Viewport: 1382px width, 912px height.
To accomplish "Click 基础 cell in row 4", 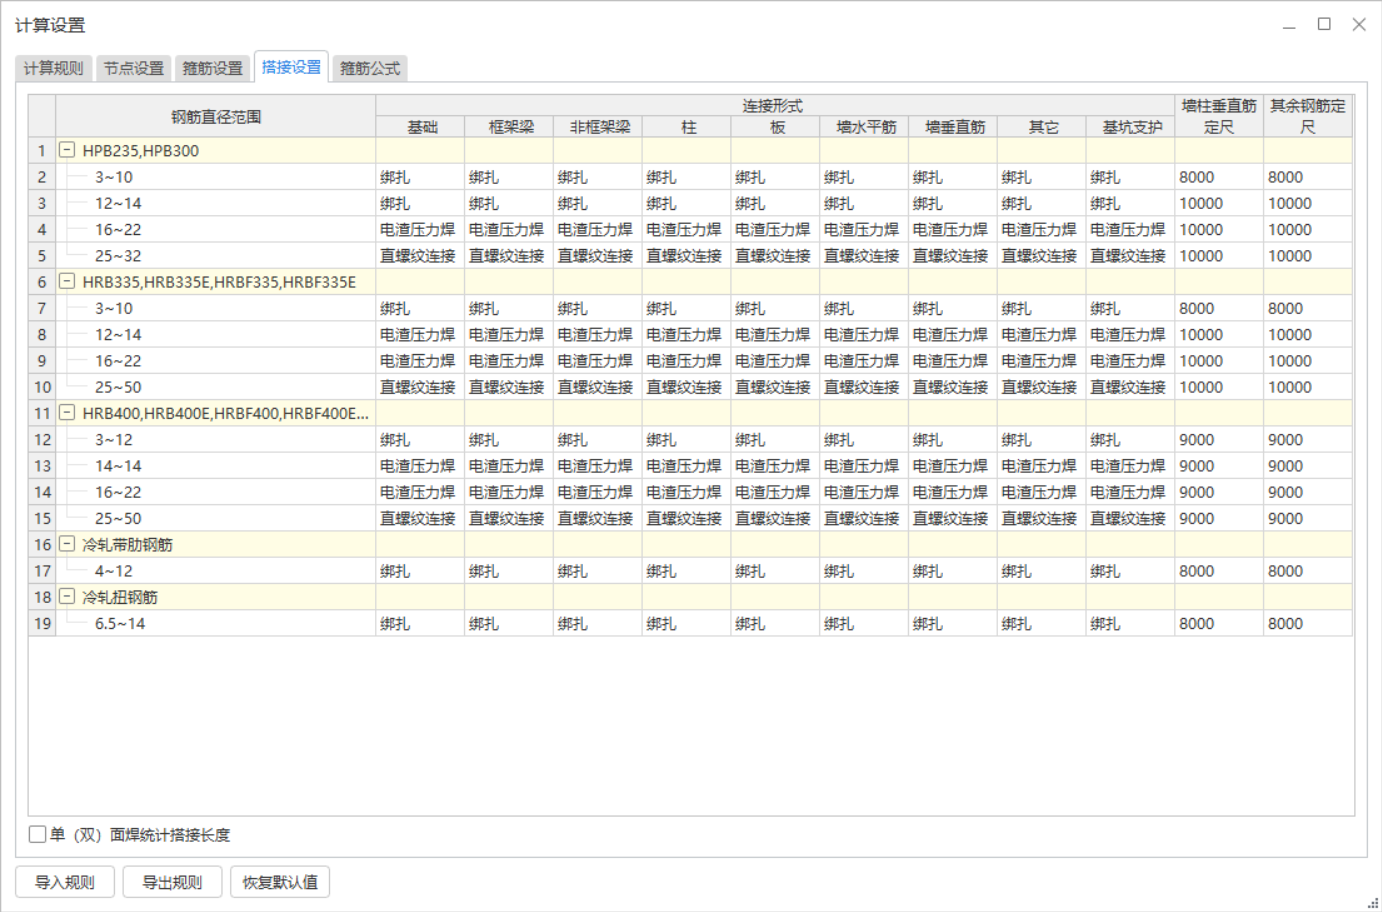I will (x=420, y=229).
